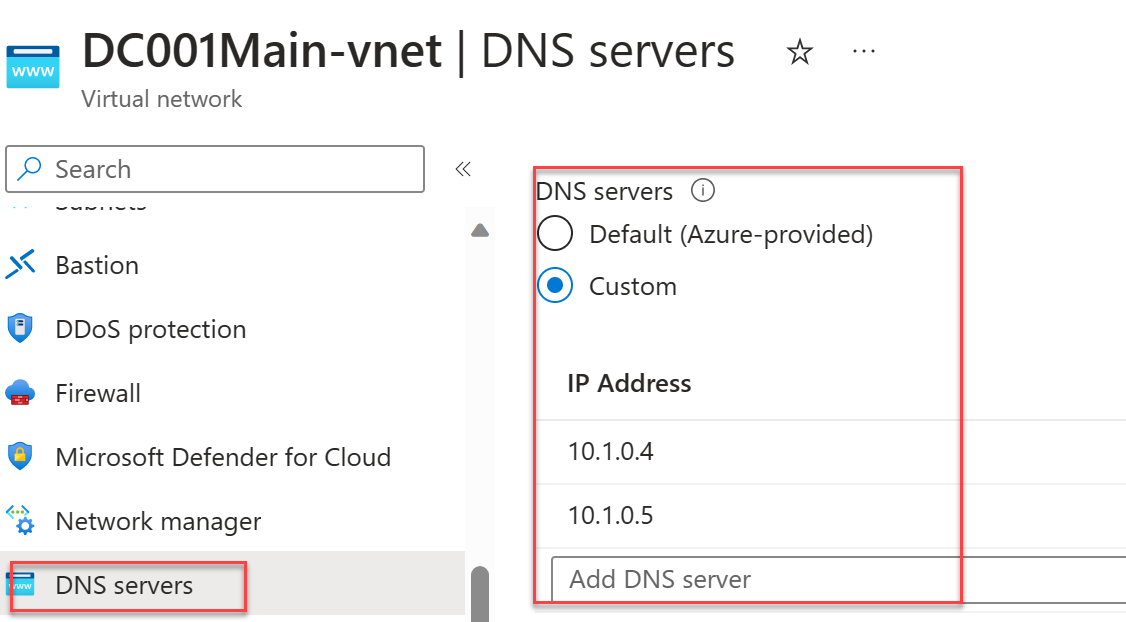The image size is (1126, 622).
Task: Click the Add DNS server field
Action: point(839,579)
